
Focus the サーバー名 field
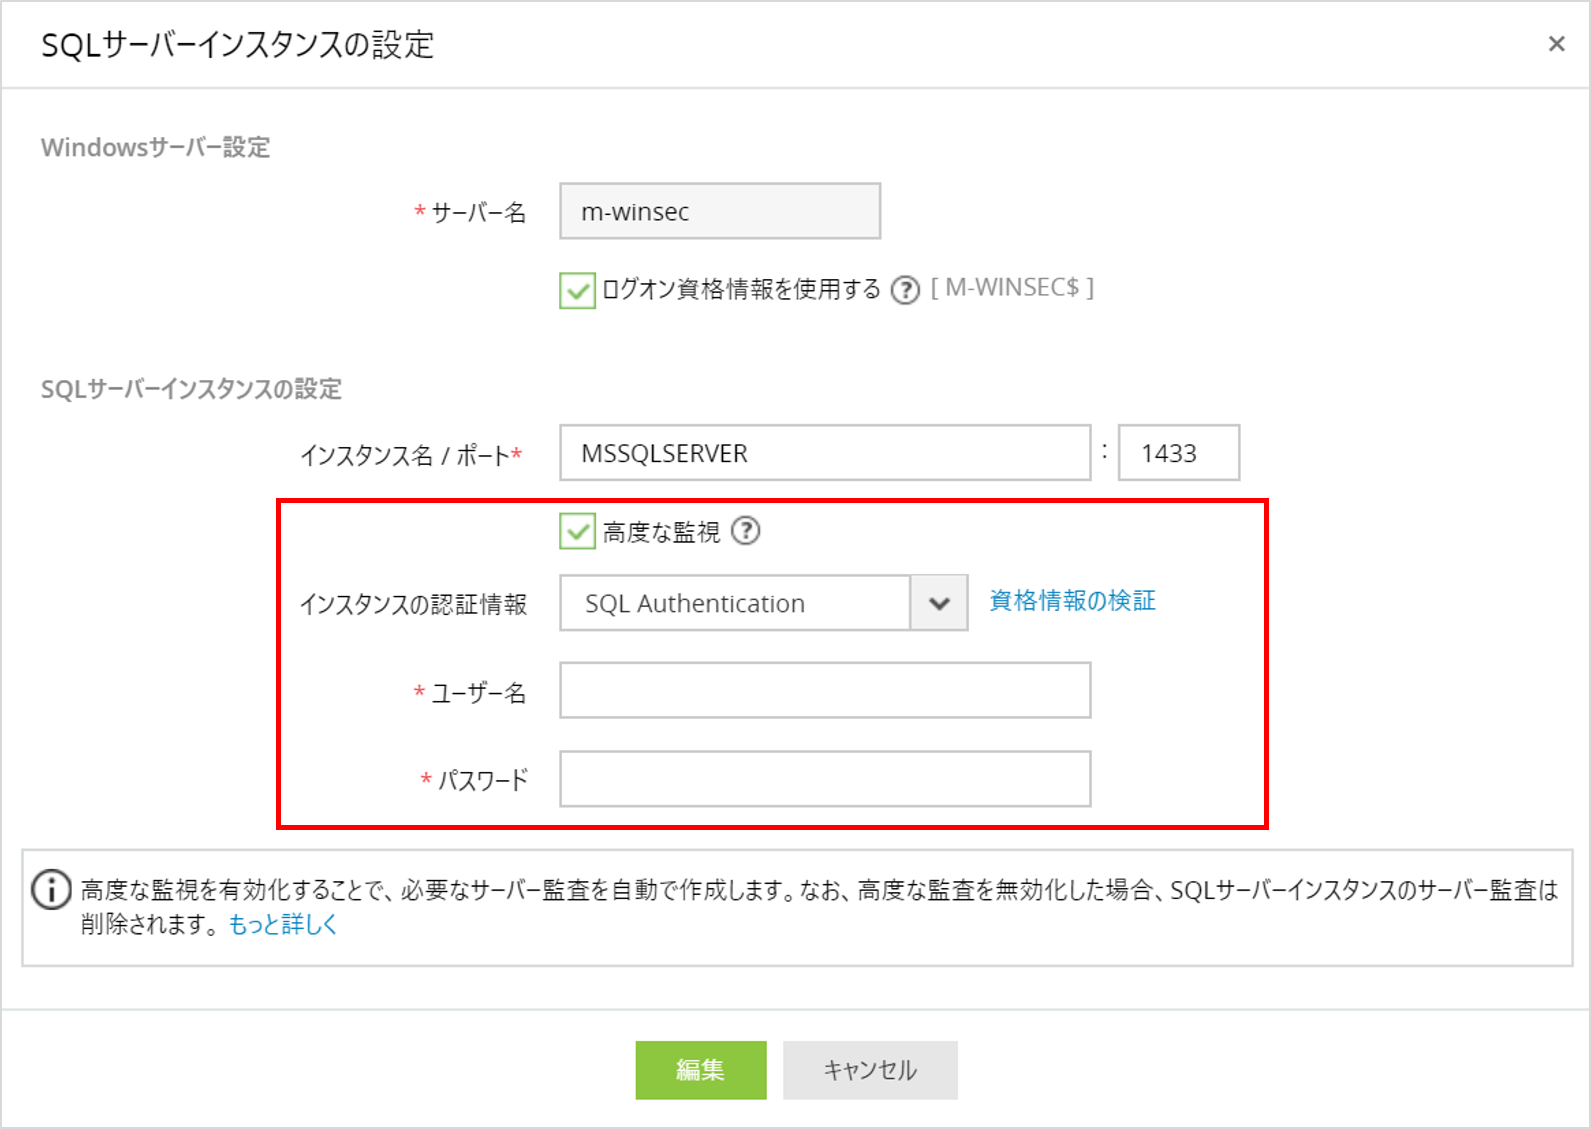coord(719,211)
